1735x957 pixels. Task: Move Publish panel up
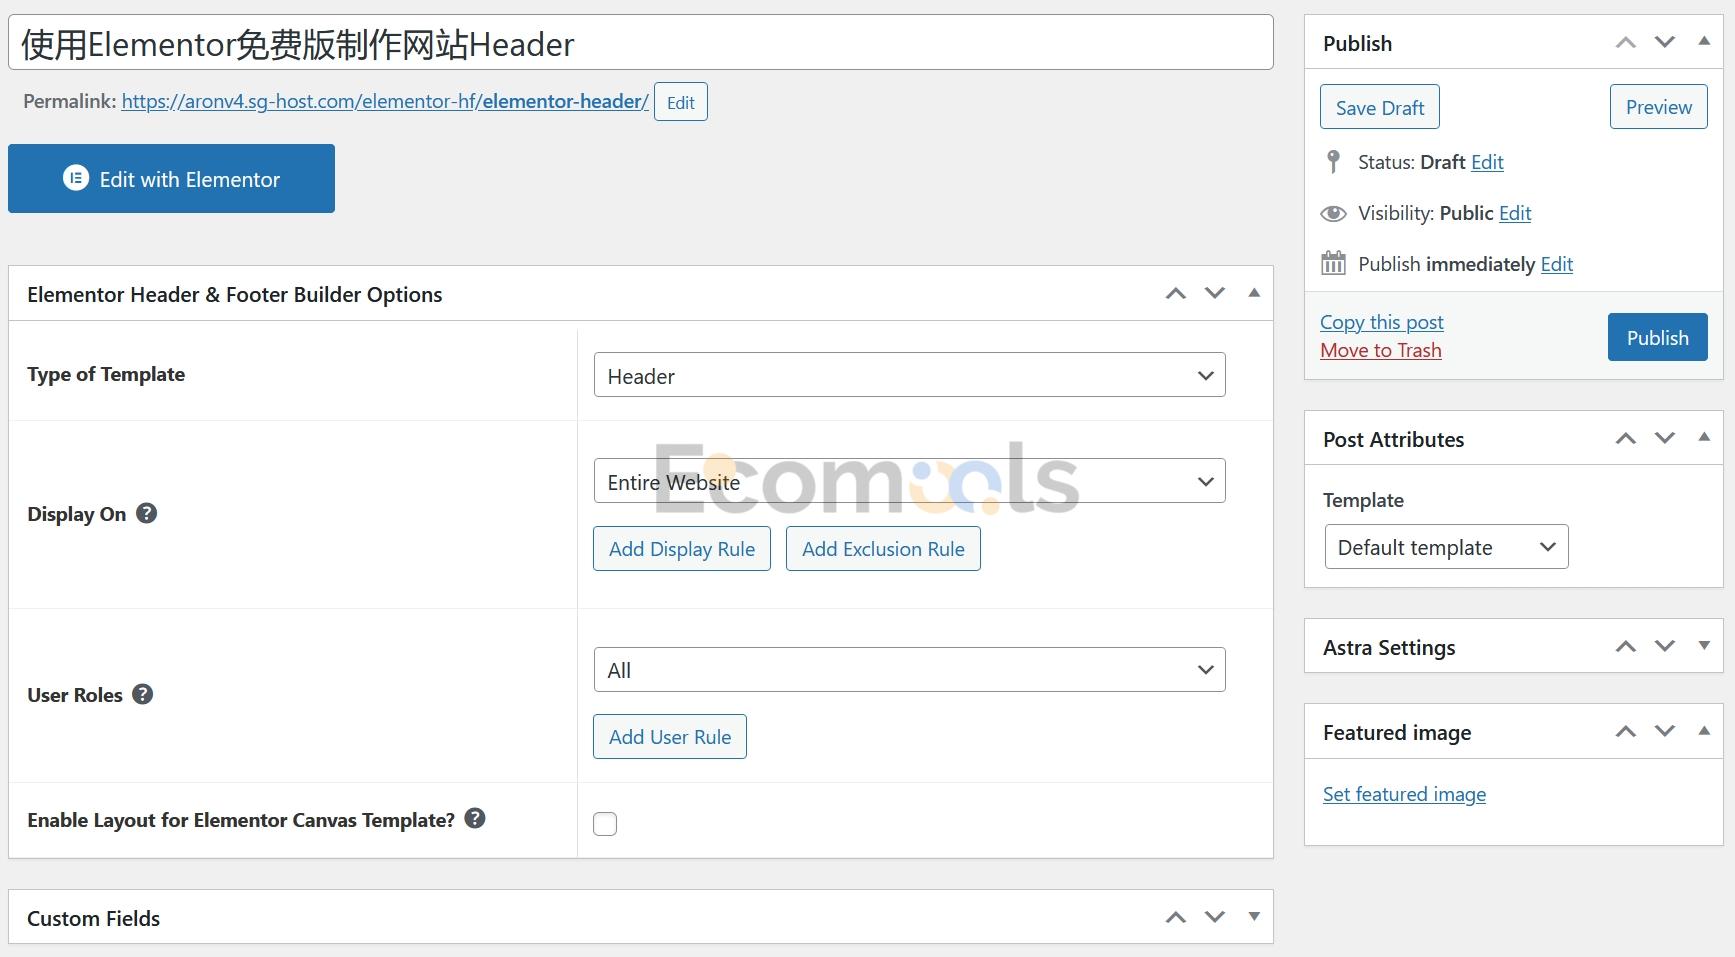tap(1626, 42)
